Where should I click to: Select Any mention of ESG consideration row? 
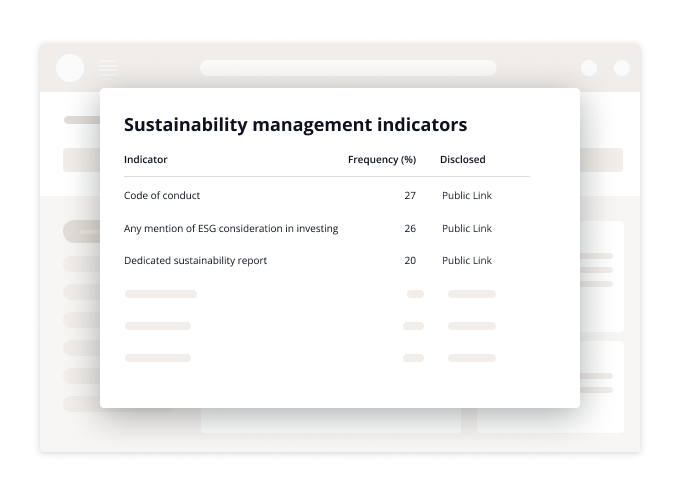point(327,228)
